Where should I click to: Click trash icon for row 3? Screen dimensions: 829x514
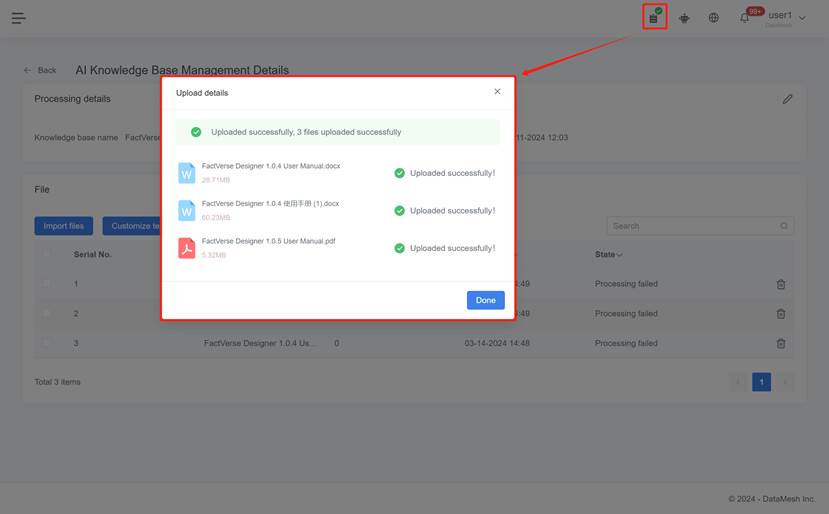coord(781,343)
